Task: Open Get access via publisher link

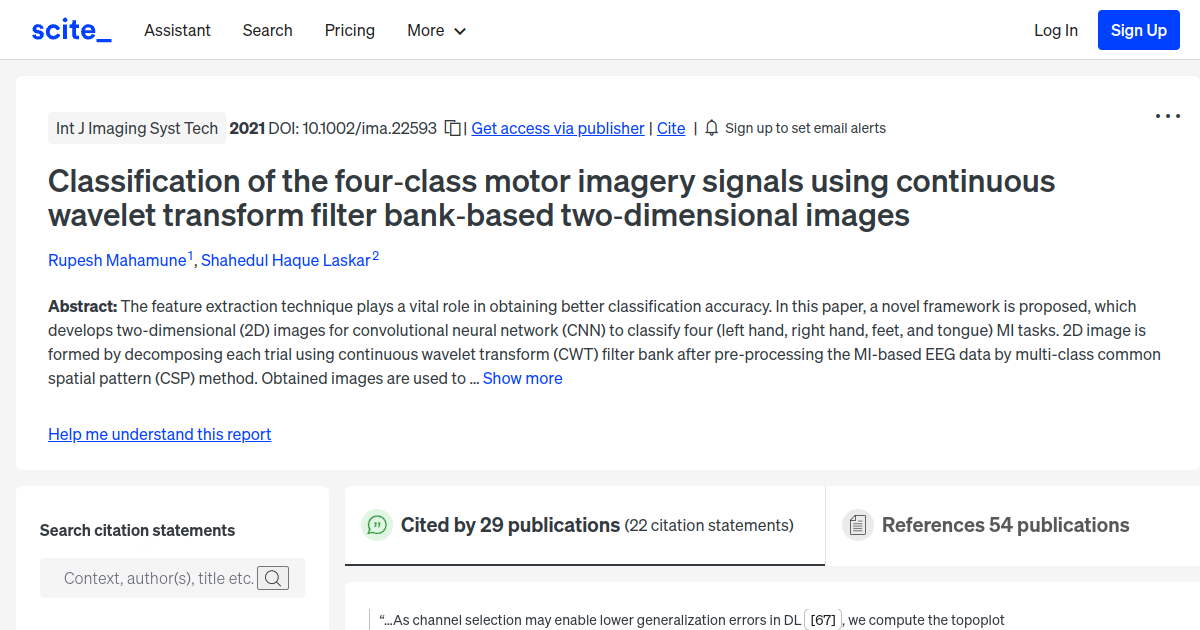Action: pos(557,128)
